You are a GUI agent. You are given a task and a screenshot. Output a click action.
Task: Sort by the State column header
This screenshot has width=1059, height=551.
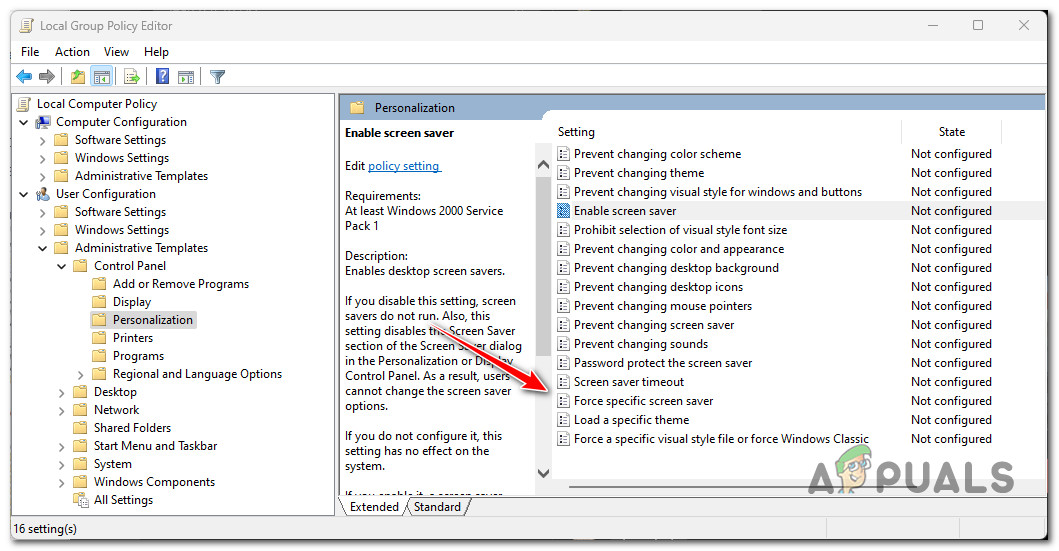click(x=952, y=132)
